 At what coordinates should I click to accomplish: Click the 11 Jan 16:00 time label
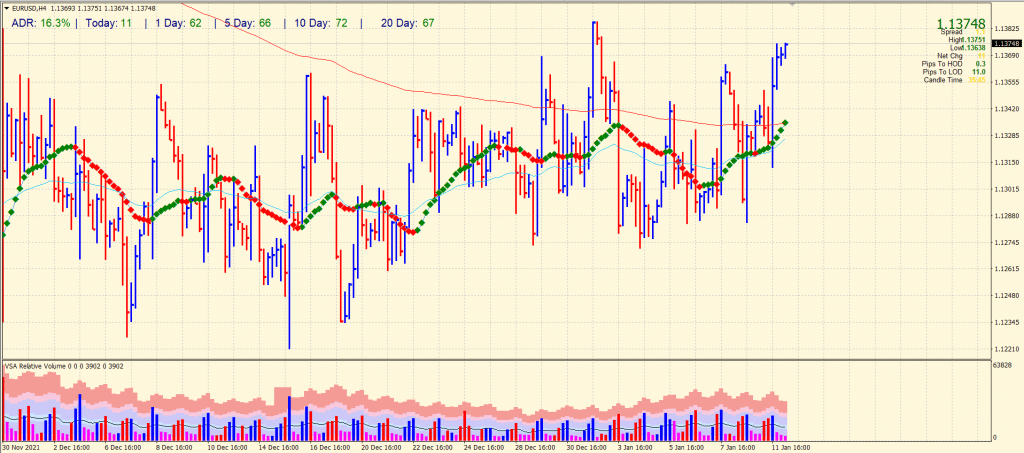pos(789,448)
